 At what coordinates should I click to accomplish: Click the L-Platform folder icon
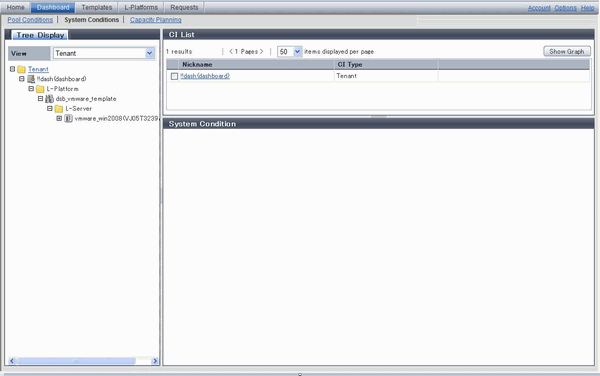coord(40,89)
